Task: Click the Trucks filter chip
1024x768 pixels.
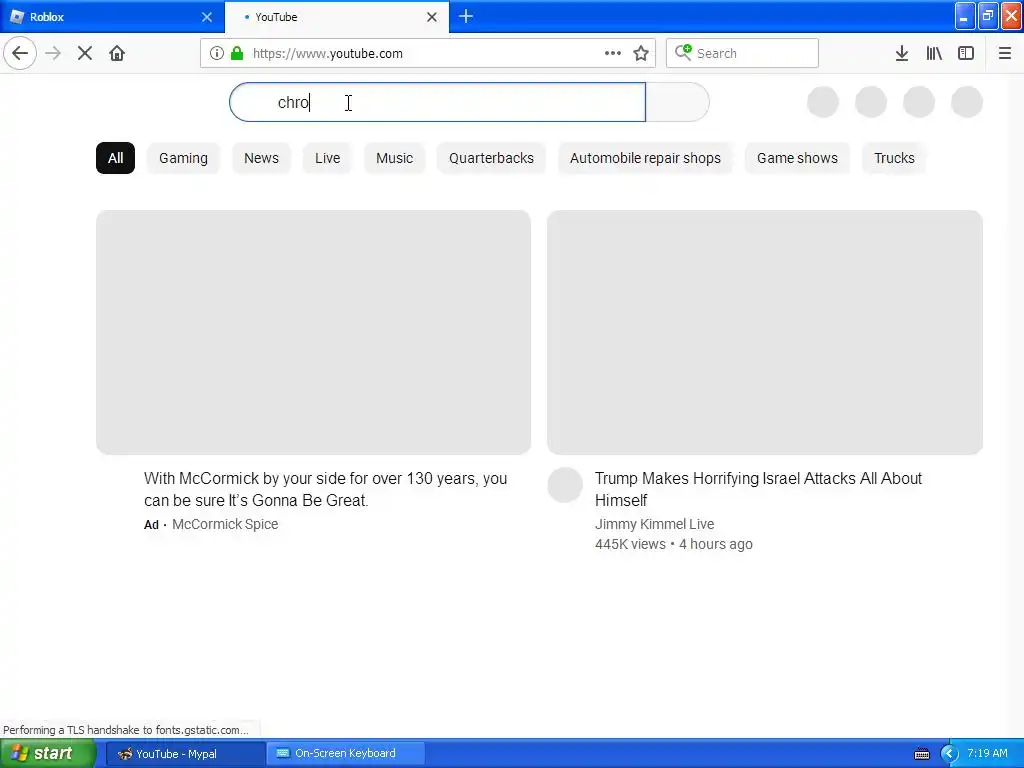Action: (x=895, y=158)
